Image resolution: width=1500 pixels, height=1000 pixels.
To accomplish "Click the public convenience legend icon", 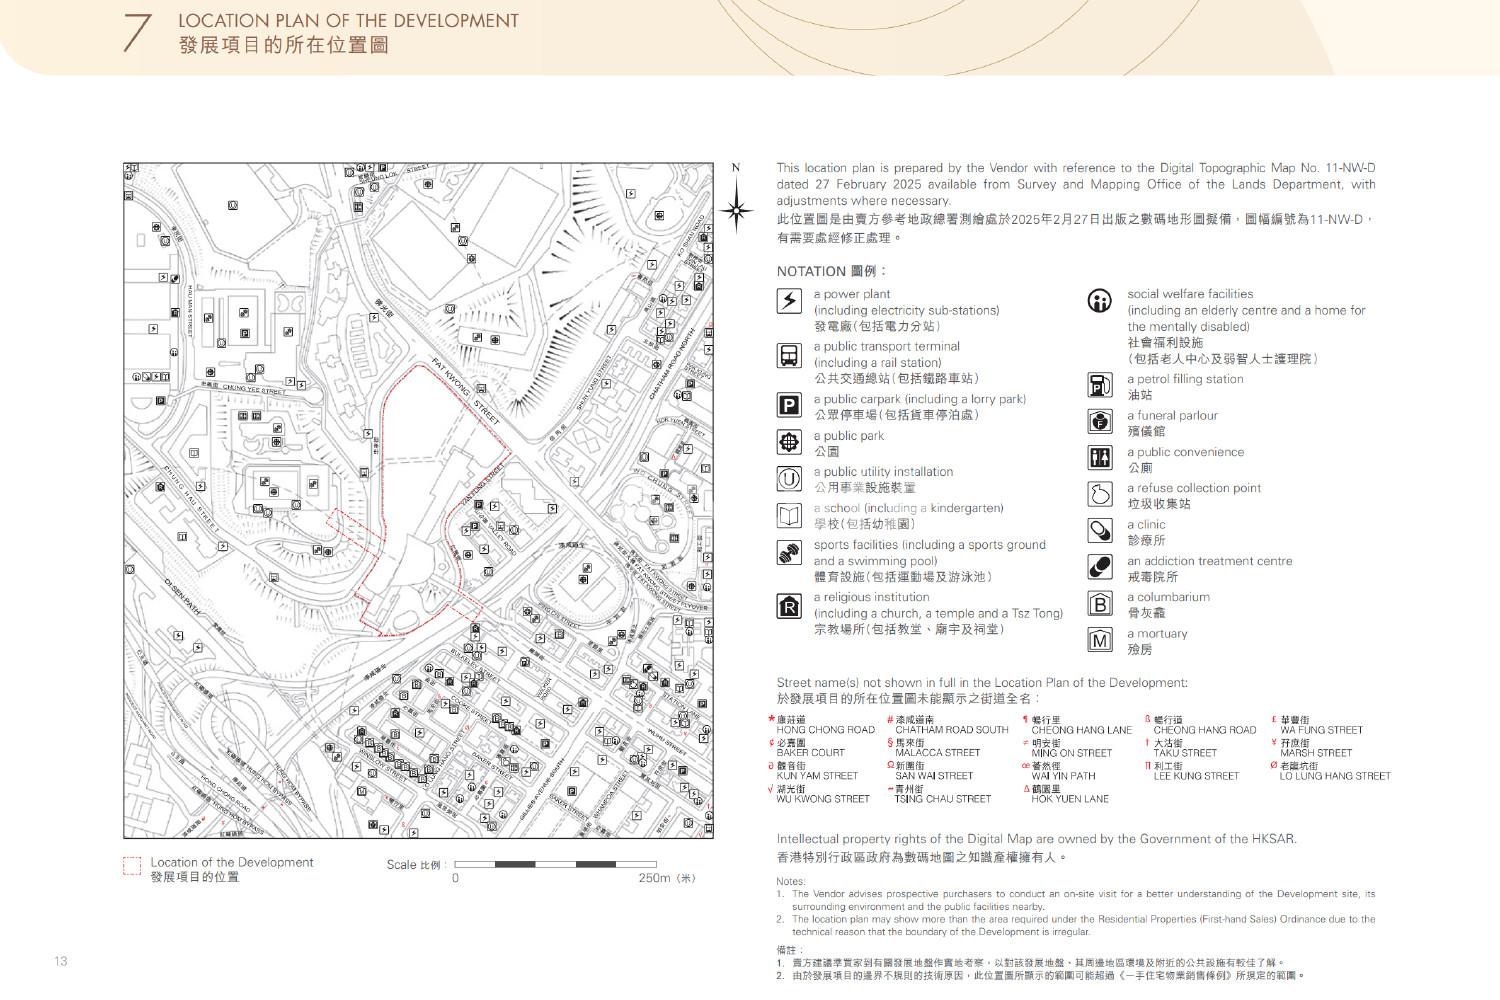I will click(x=1100, y=457).
